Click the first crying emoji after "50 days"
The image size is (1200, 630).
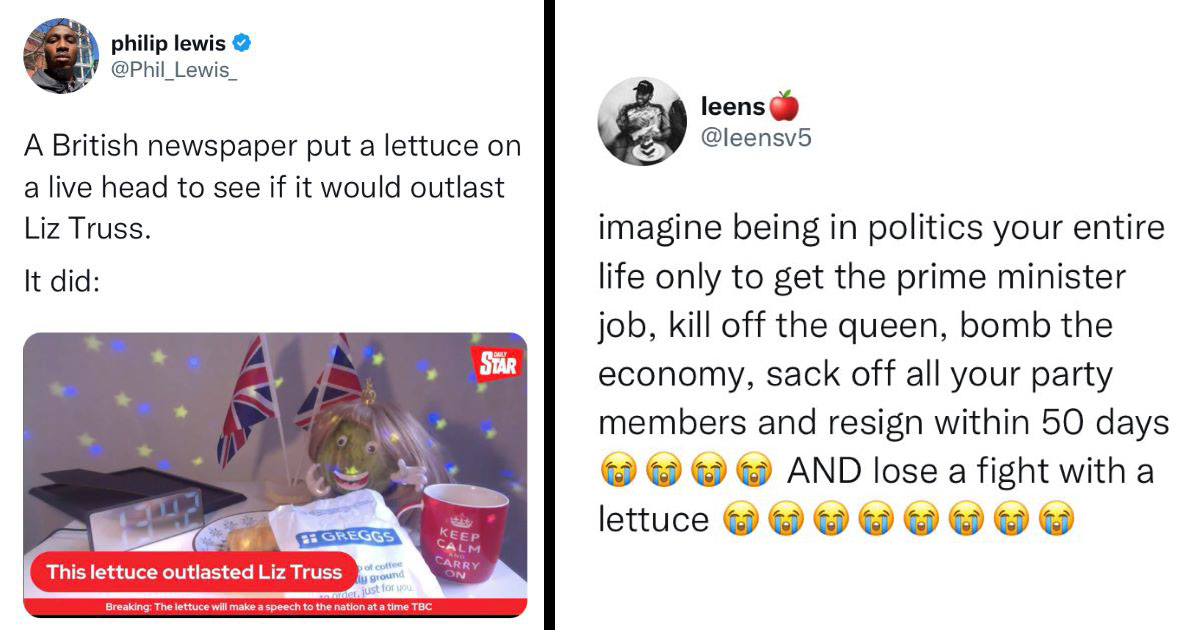(615, 468)
